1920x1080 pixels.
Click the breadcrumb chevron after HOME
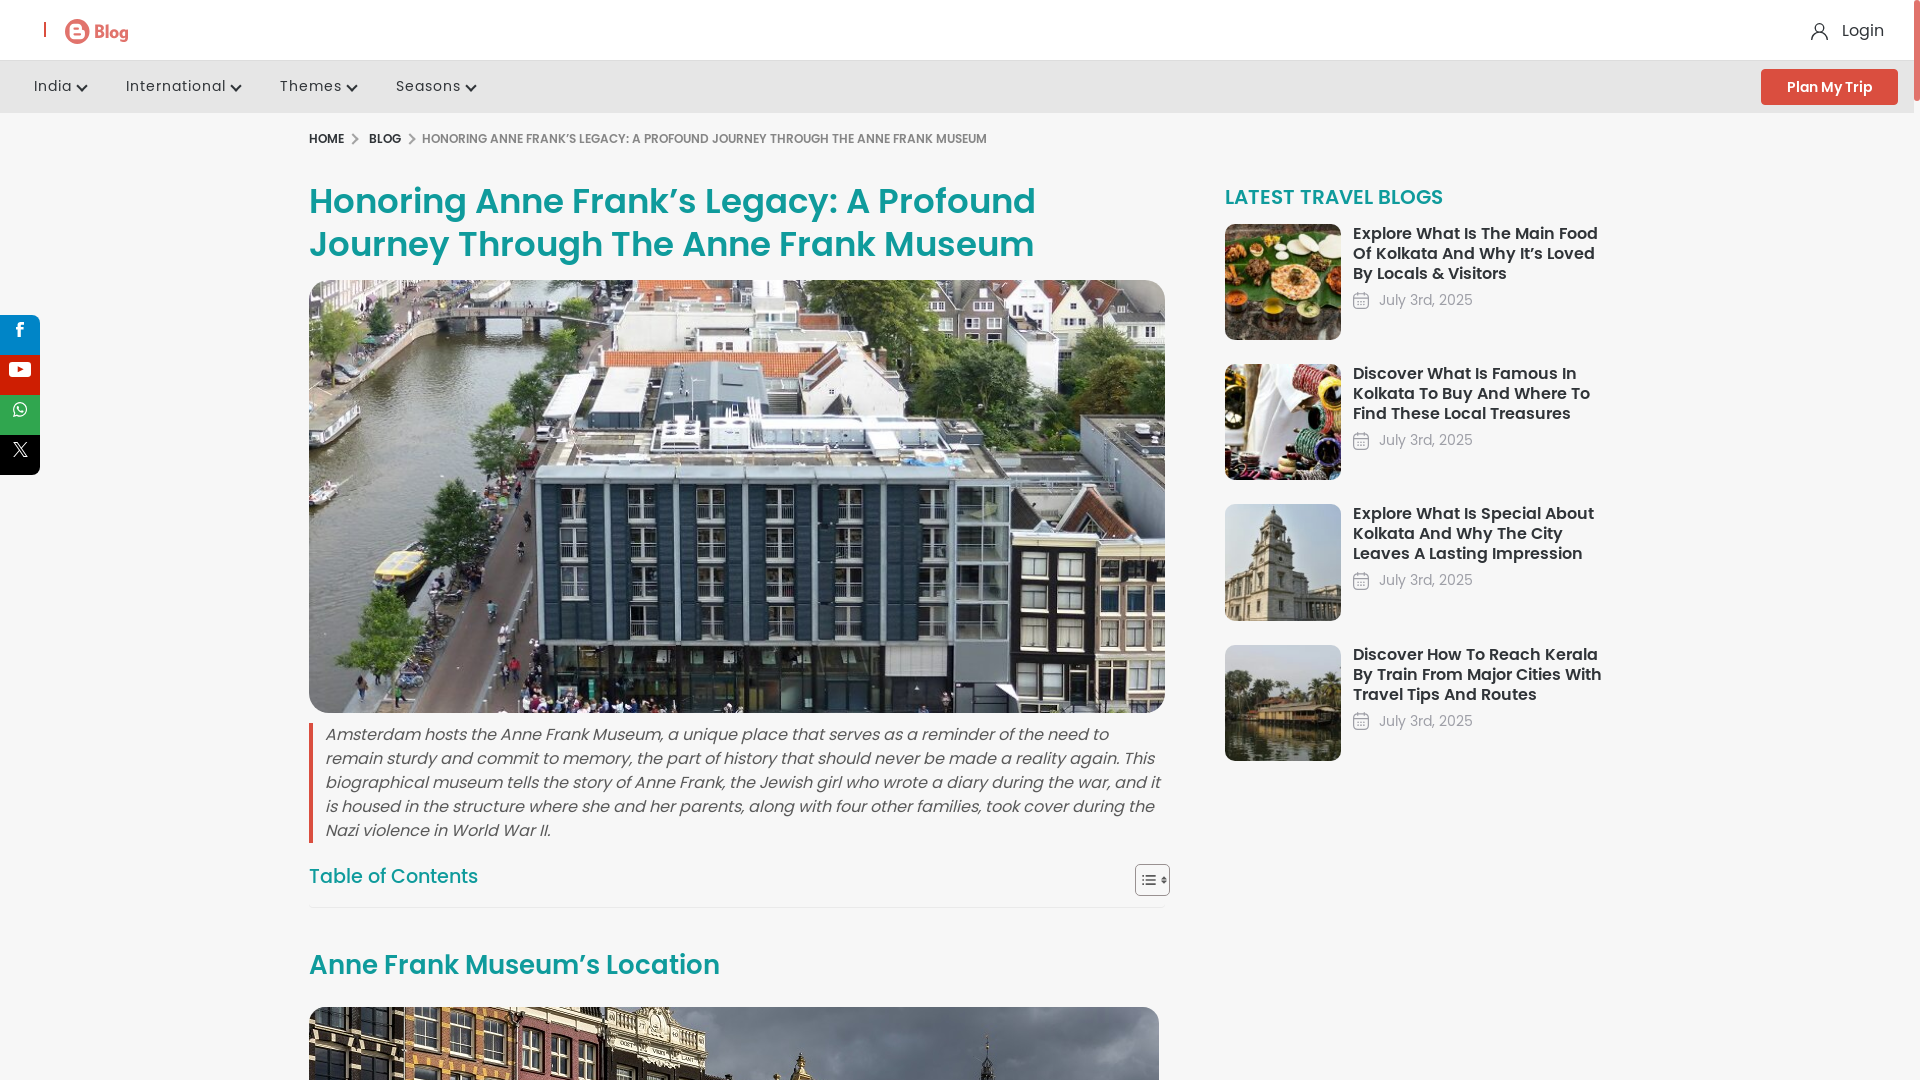355,139
